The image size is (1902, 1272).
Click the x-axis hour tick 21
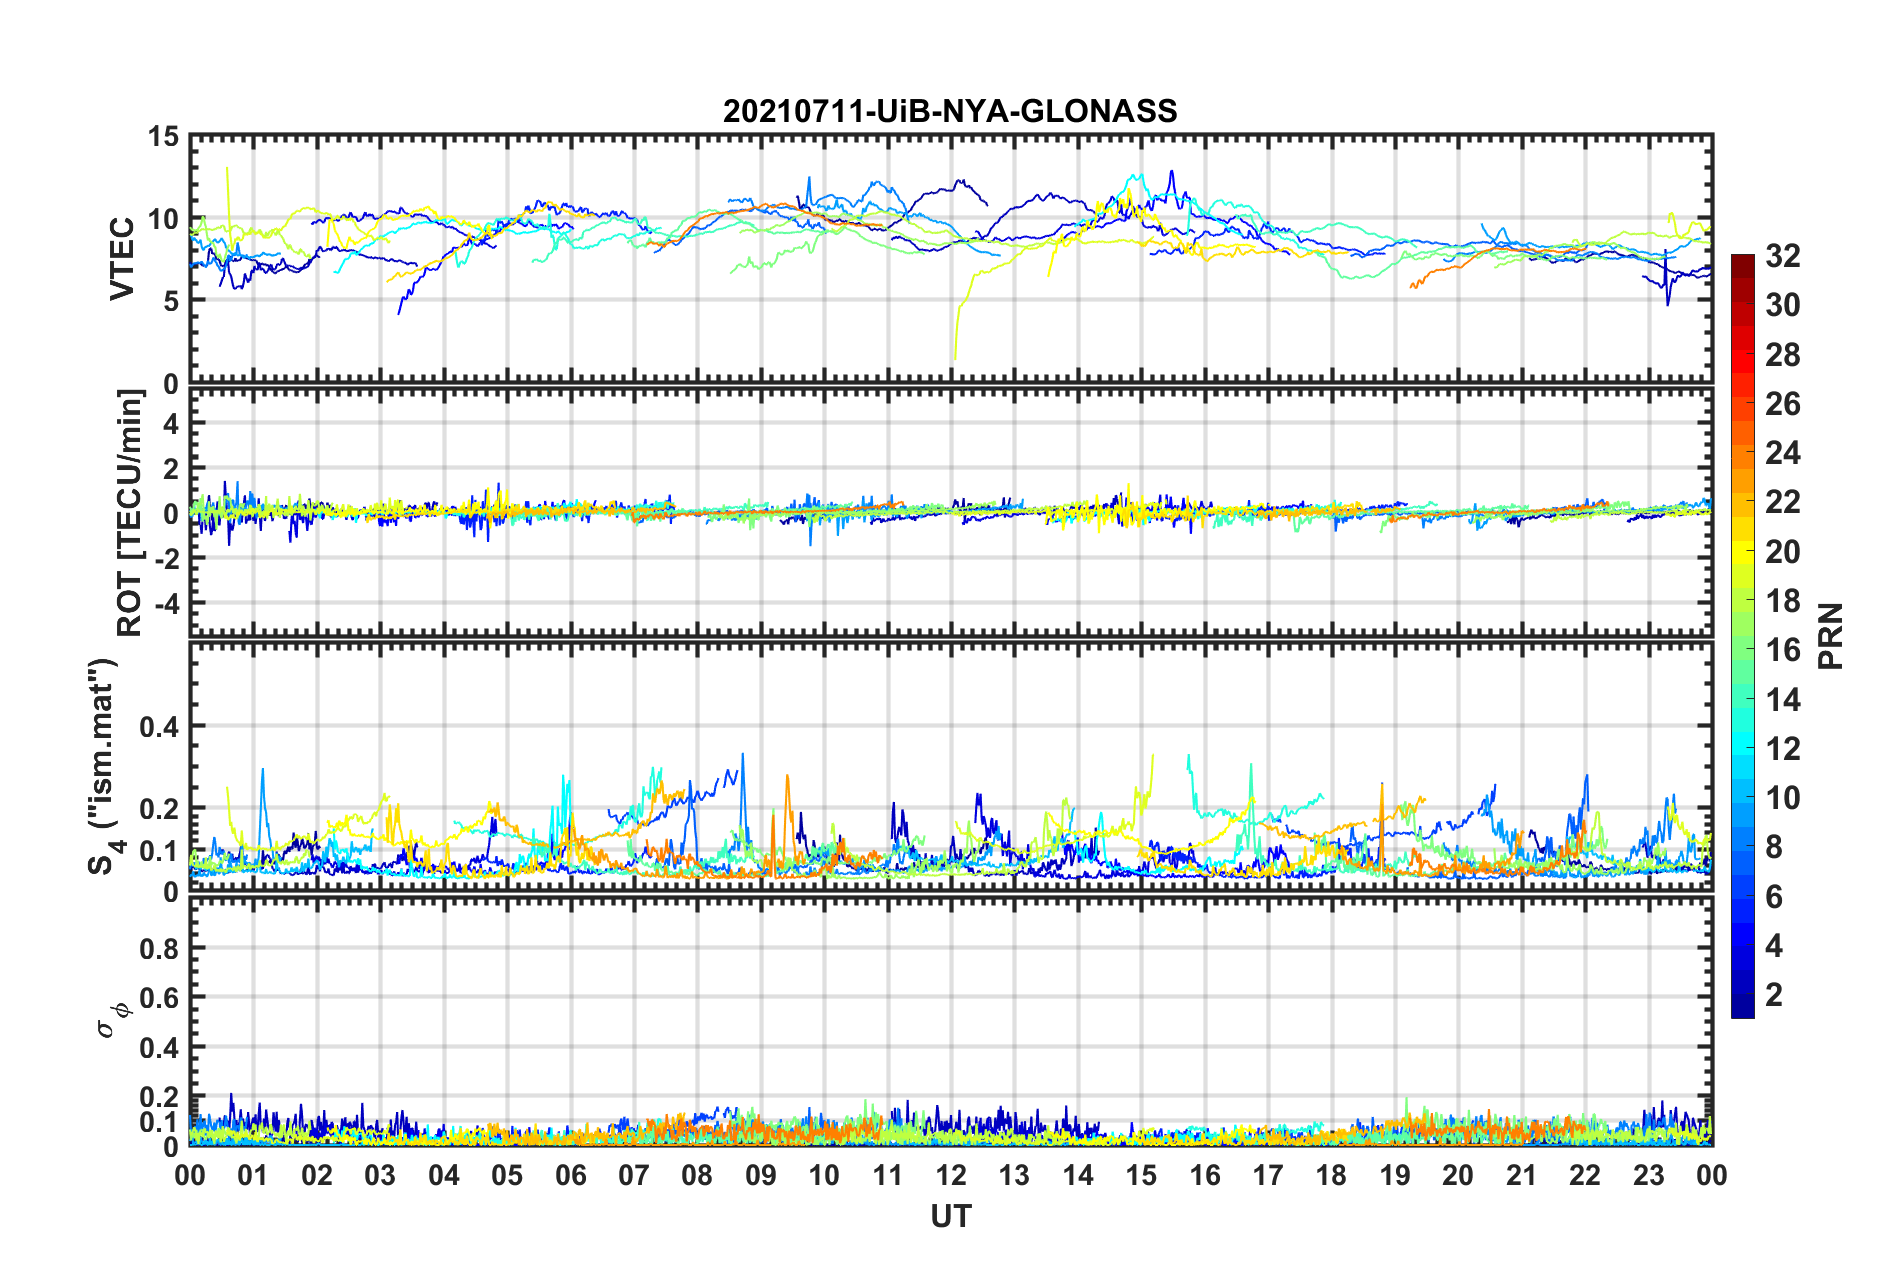point(1522,1175)
